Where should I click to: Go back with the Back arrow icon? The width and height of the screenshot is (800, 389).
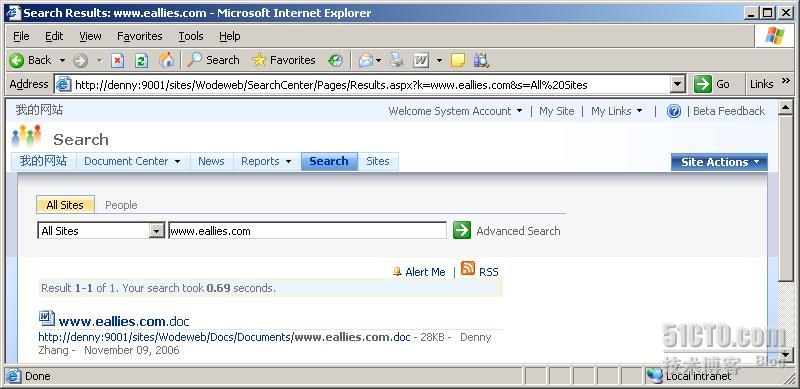(16, 61)
